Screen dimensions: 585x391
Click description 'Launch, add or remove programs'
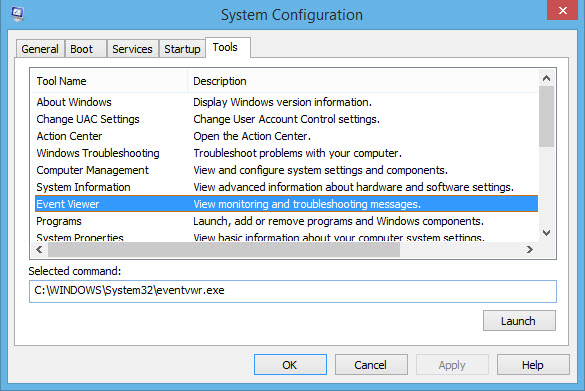338,221
